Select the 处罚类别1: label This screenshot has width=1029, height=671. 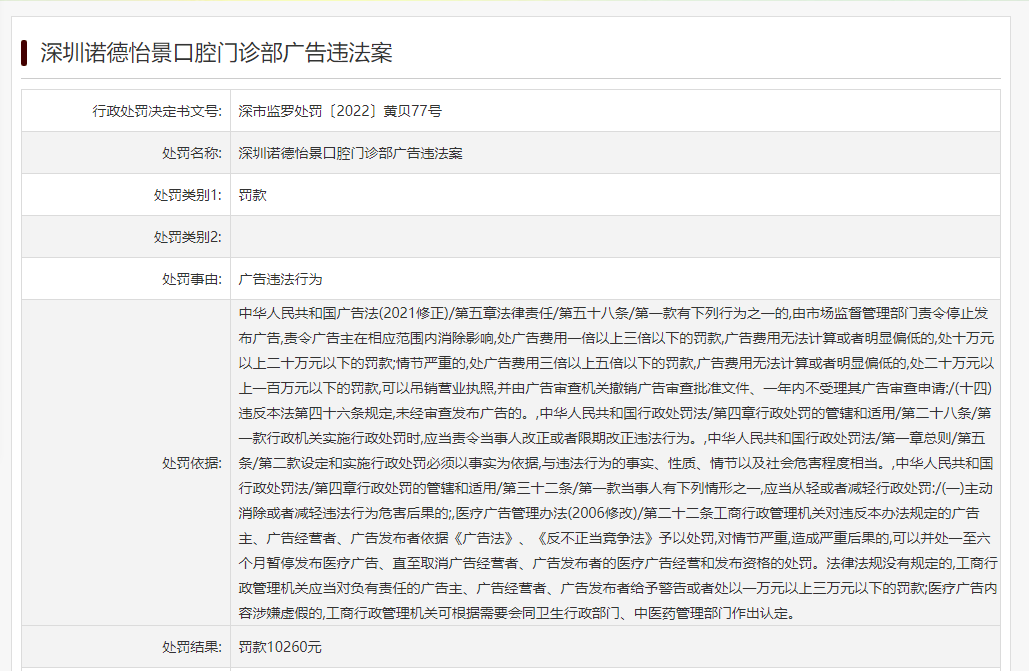point(187,195)
